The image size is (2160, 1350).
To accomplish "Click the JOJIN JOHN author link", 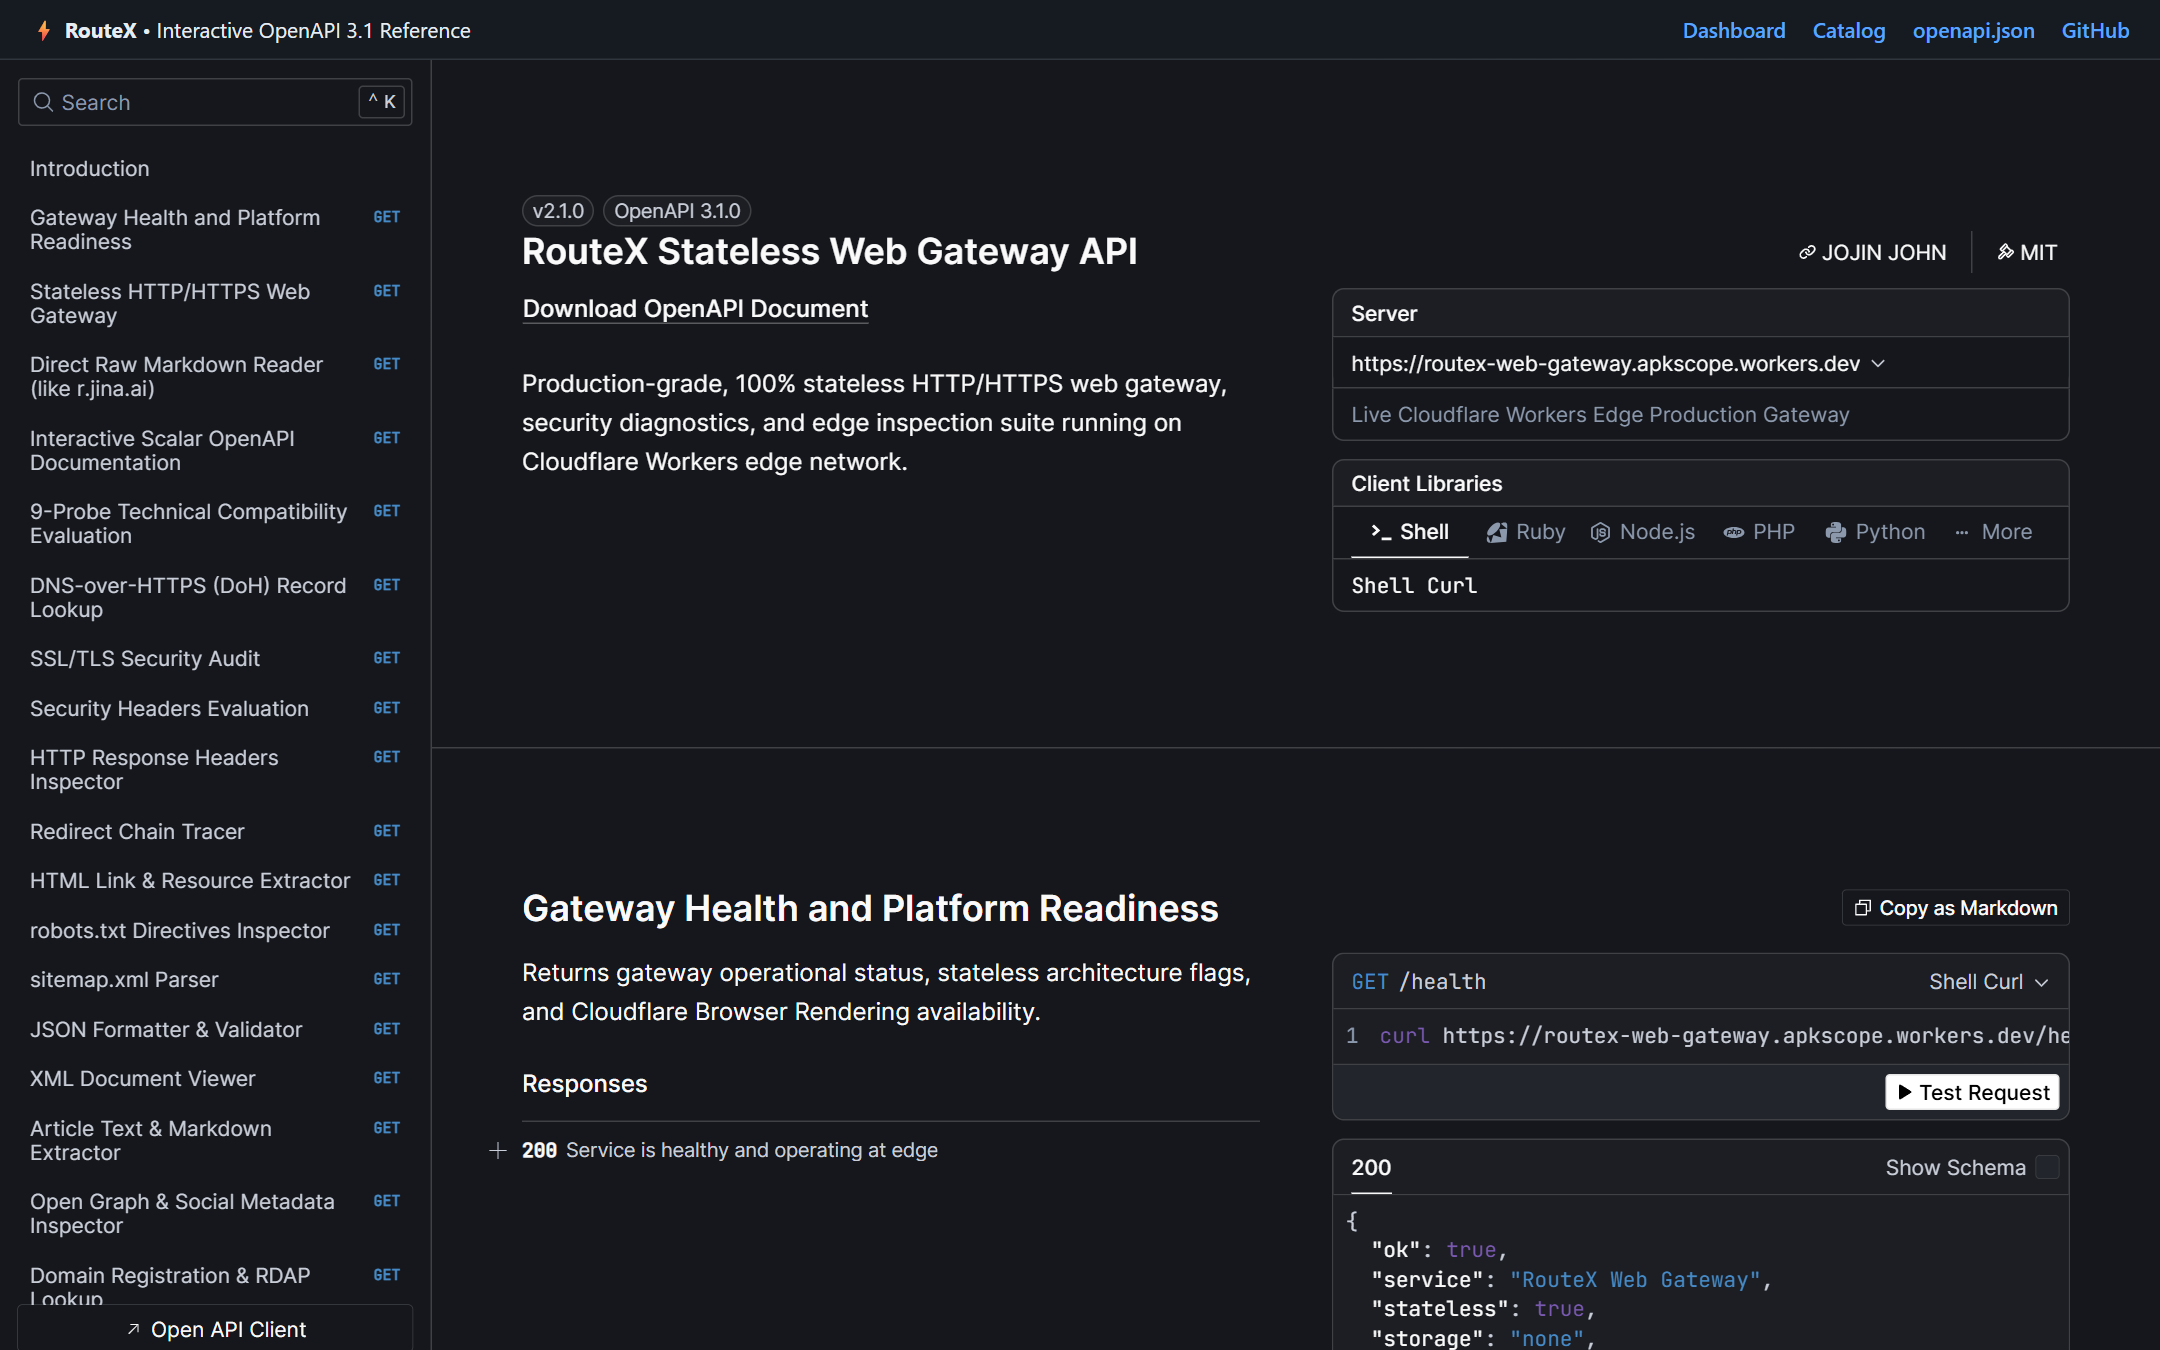I will pos(1873,252).
